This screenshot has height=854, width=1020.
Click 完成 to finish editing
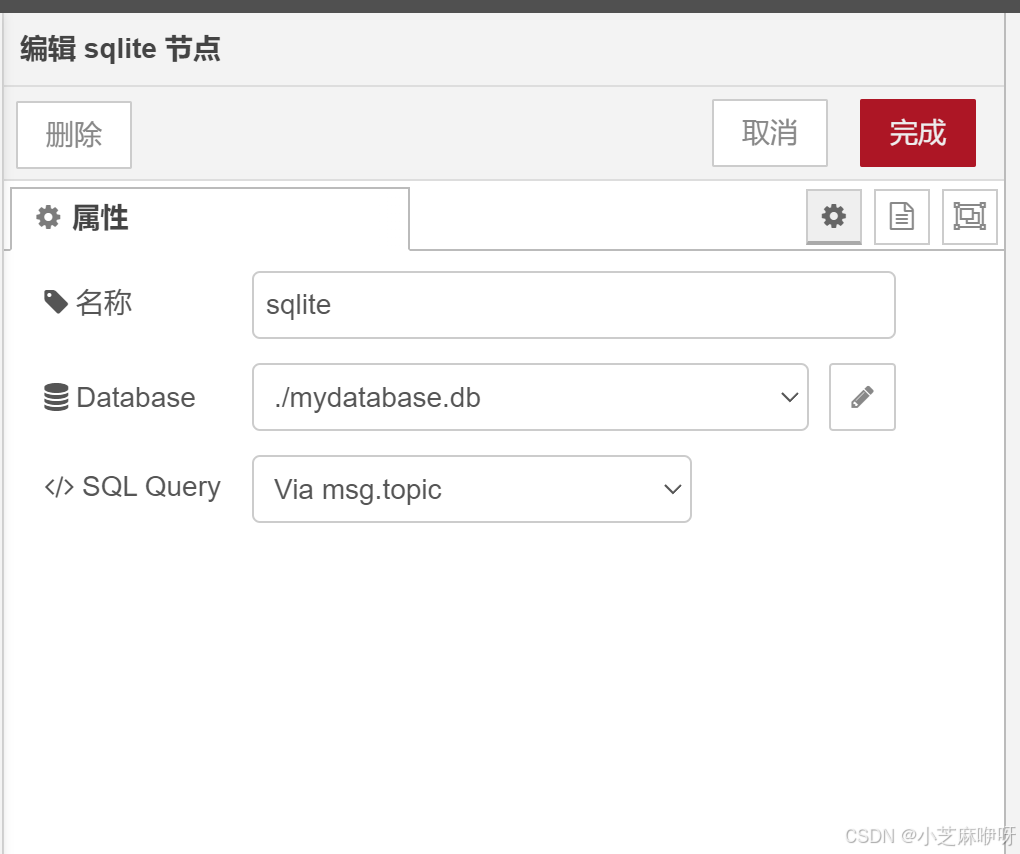click(x=917, y=133)
